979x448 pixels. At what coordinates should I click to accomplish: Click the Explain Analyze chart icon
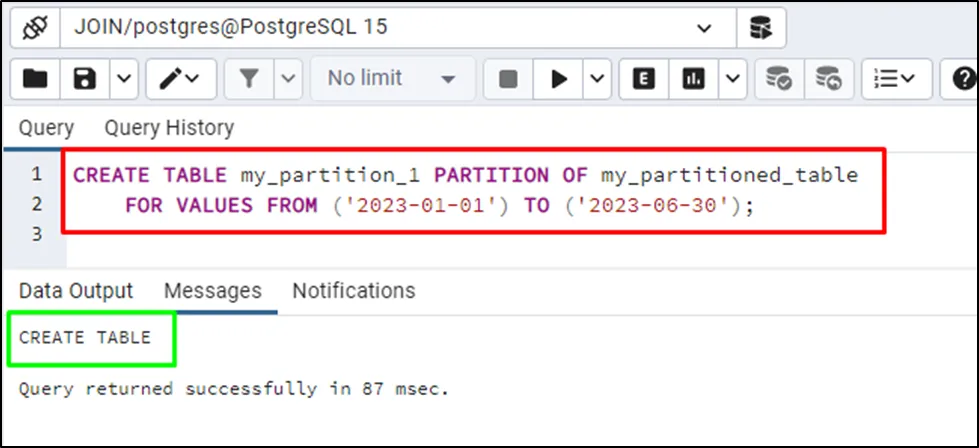[694, 79]
